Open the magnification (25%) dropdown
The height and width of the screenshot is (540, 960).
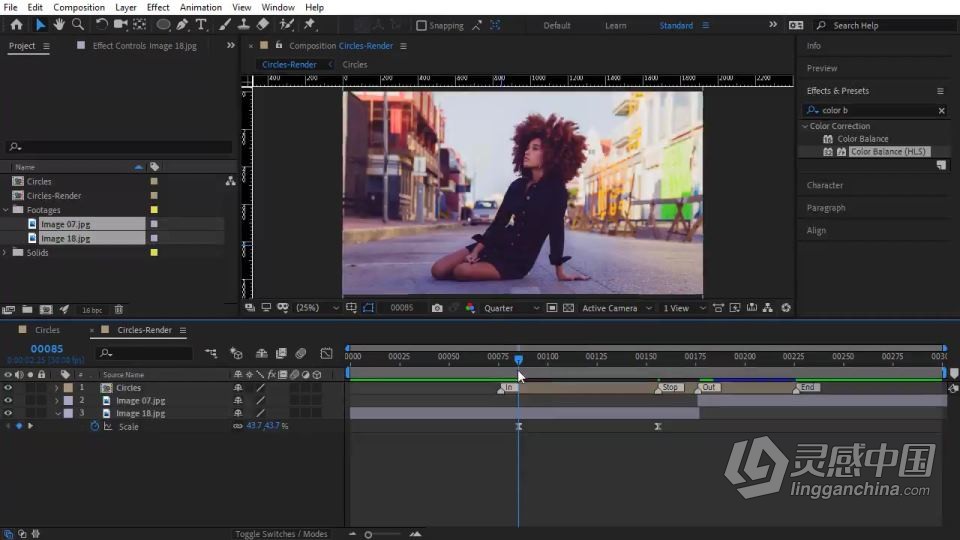[317, 308]
